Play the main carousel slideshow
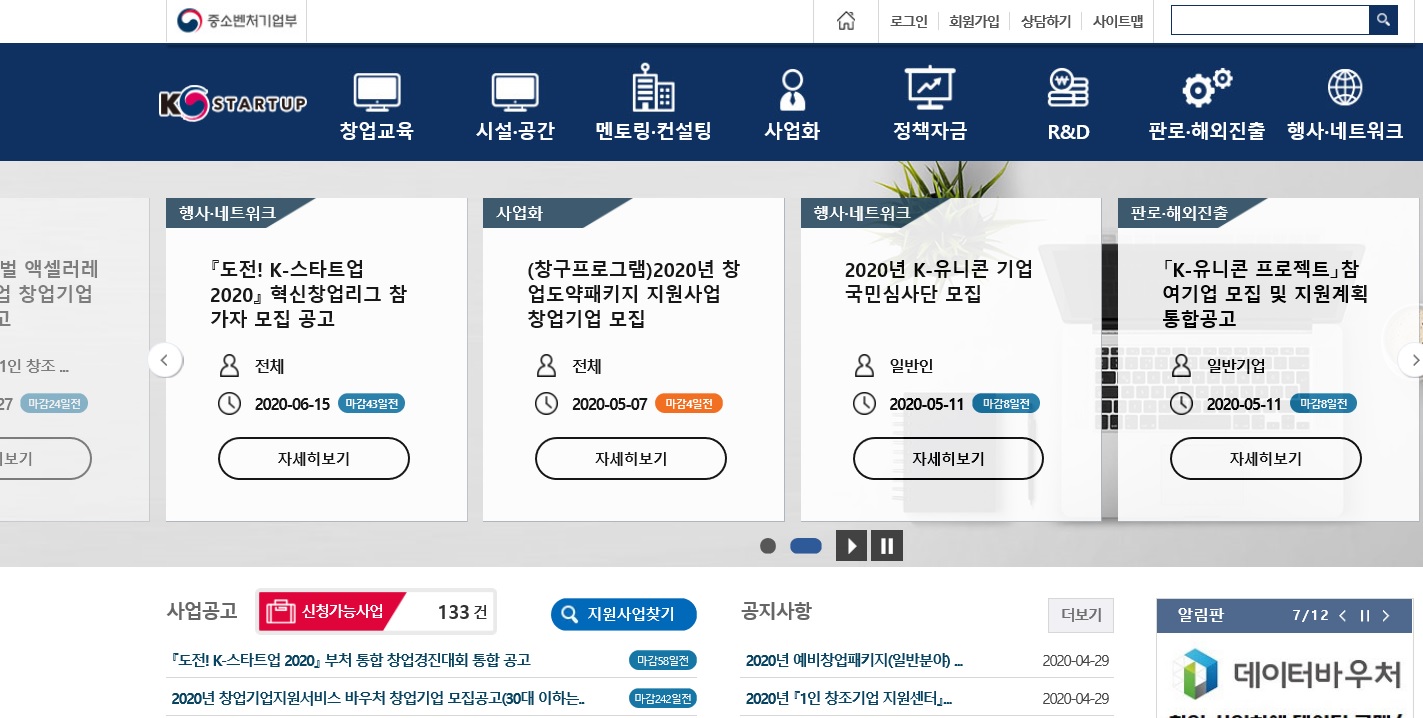Image resolution: width=1423 pixels, height=718 pixels. coord(851,546)
